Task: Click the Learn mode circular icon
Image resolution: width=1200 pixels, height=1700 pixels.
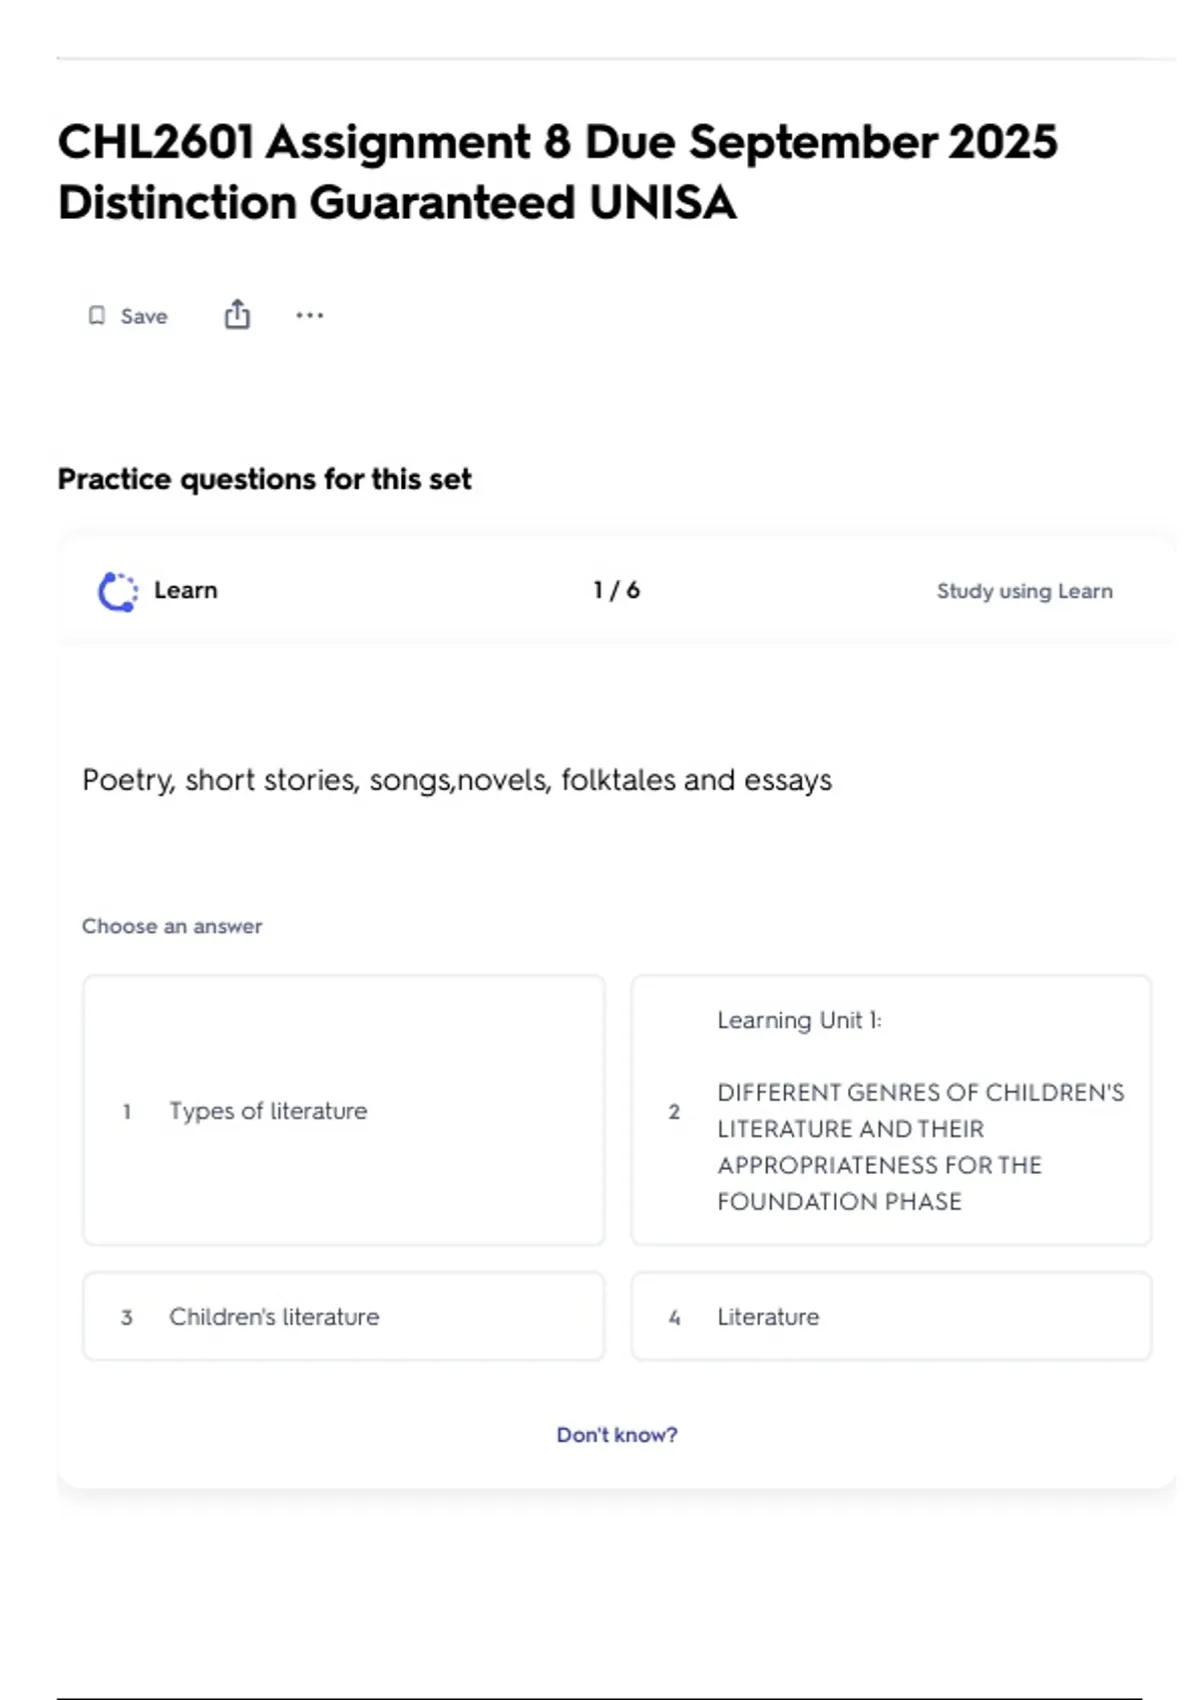Action: (118, 591)
